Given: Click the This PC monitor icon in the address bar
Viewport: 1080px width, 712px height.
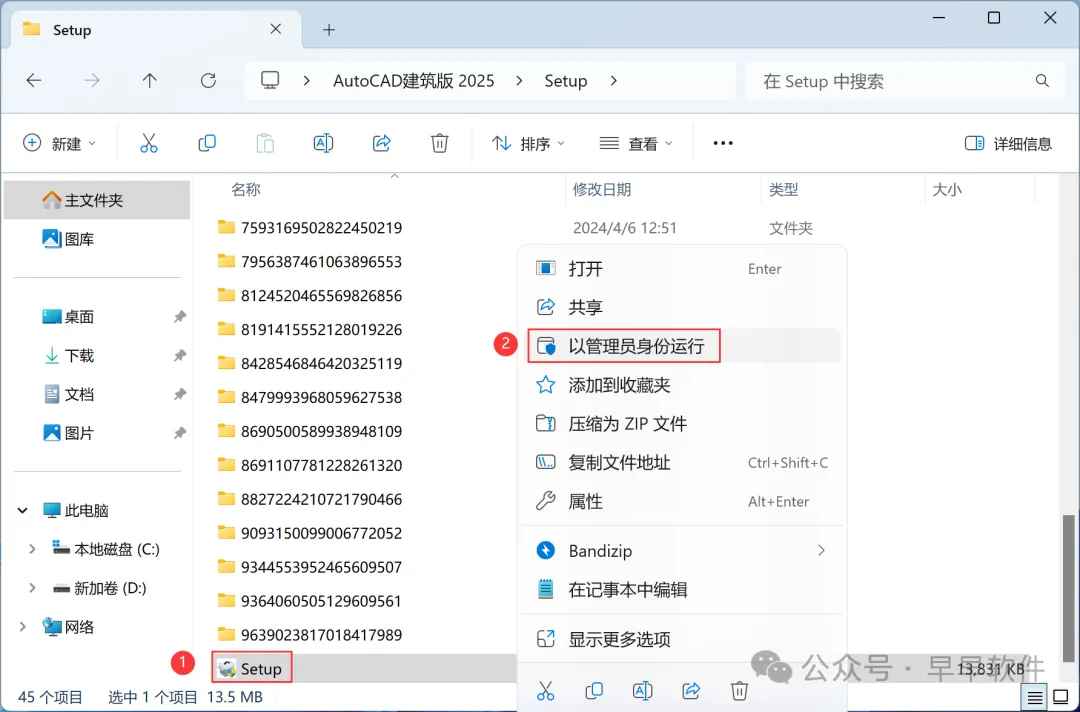Looking at the screenshot, I should click(270, 81).
